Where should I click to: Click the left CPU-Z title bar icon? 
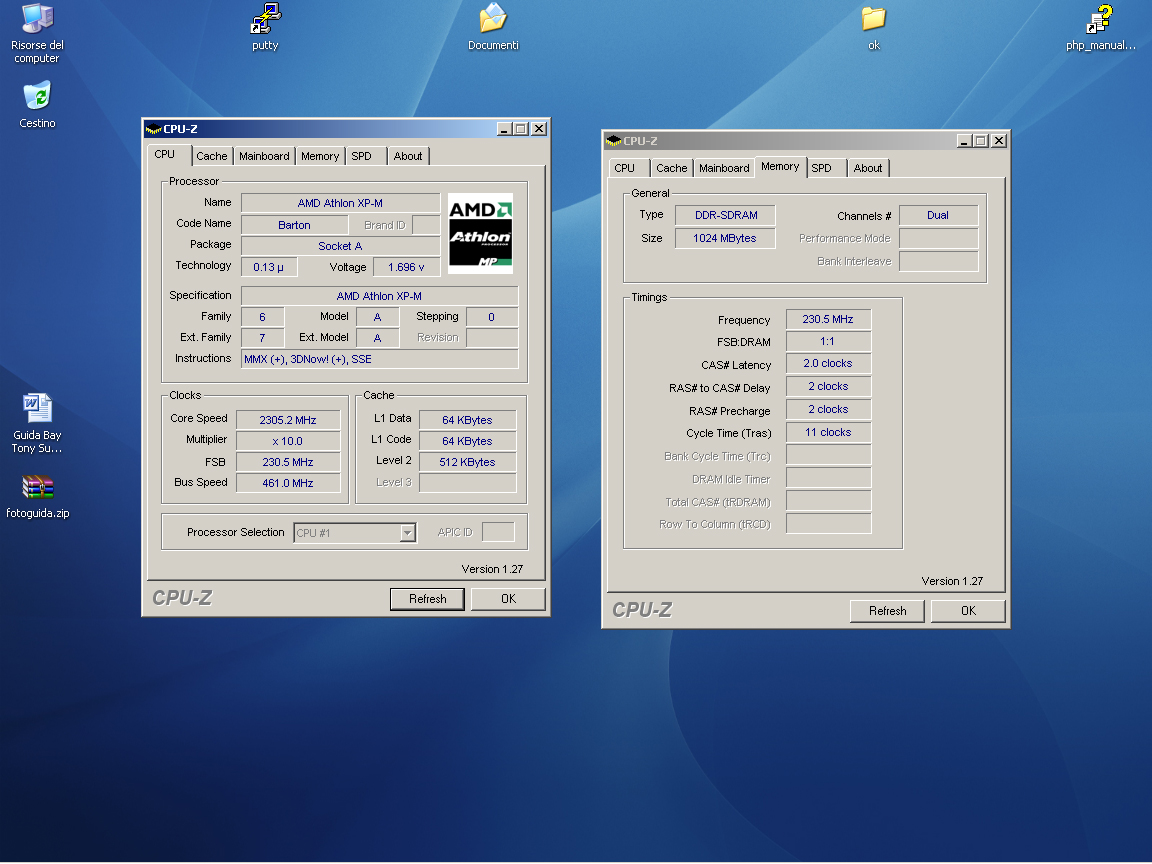[154, 129]
